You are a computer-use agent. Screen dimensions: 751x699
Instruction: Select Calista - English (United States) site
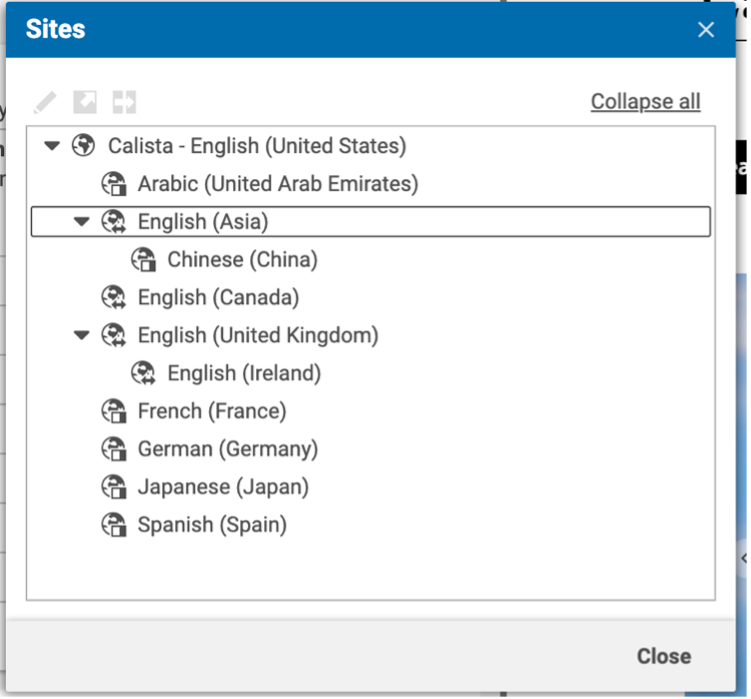(257, 146)
